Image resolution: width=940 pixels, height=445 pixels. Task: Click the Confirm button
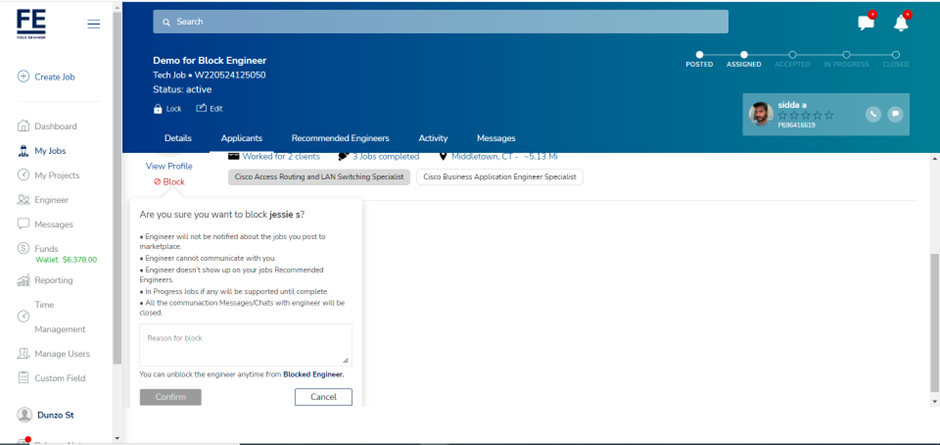click(170, 397)
